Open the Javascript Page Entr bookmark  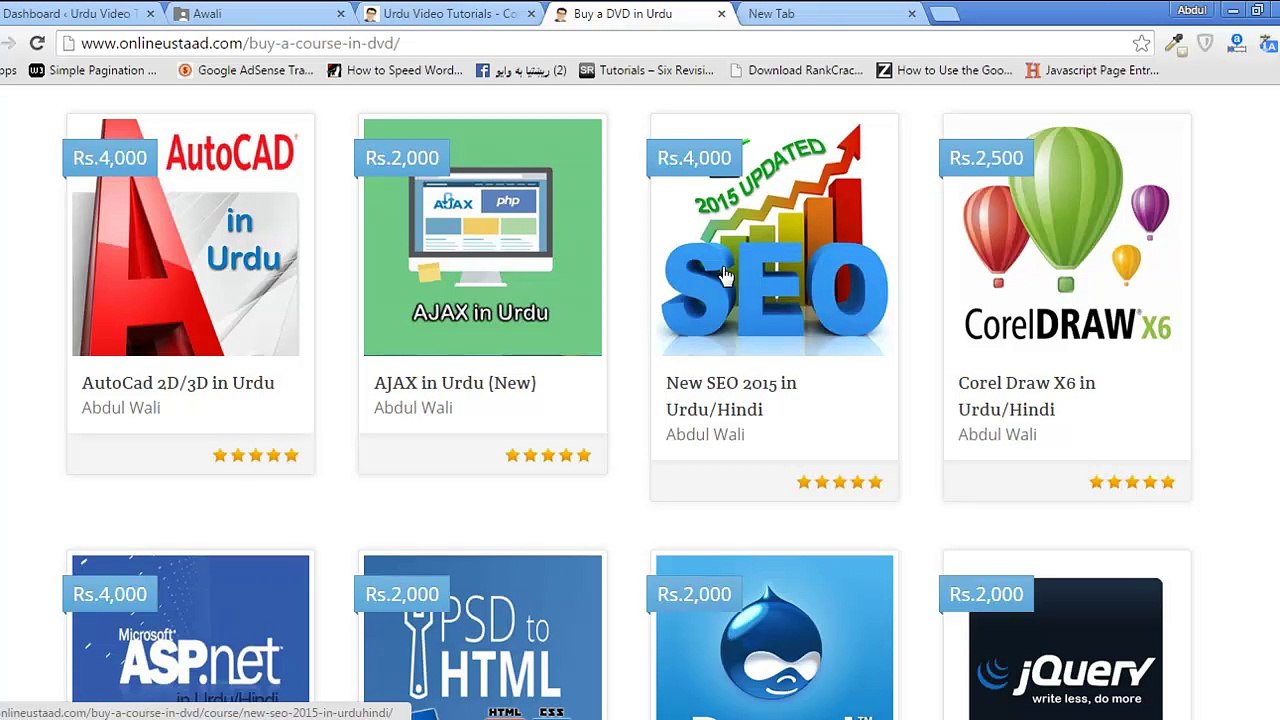coord(1093,70)
